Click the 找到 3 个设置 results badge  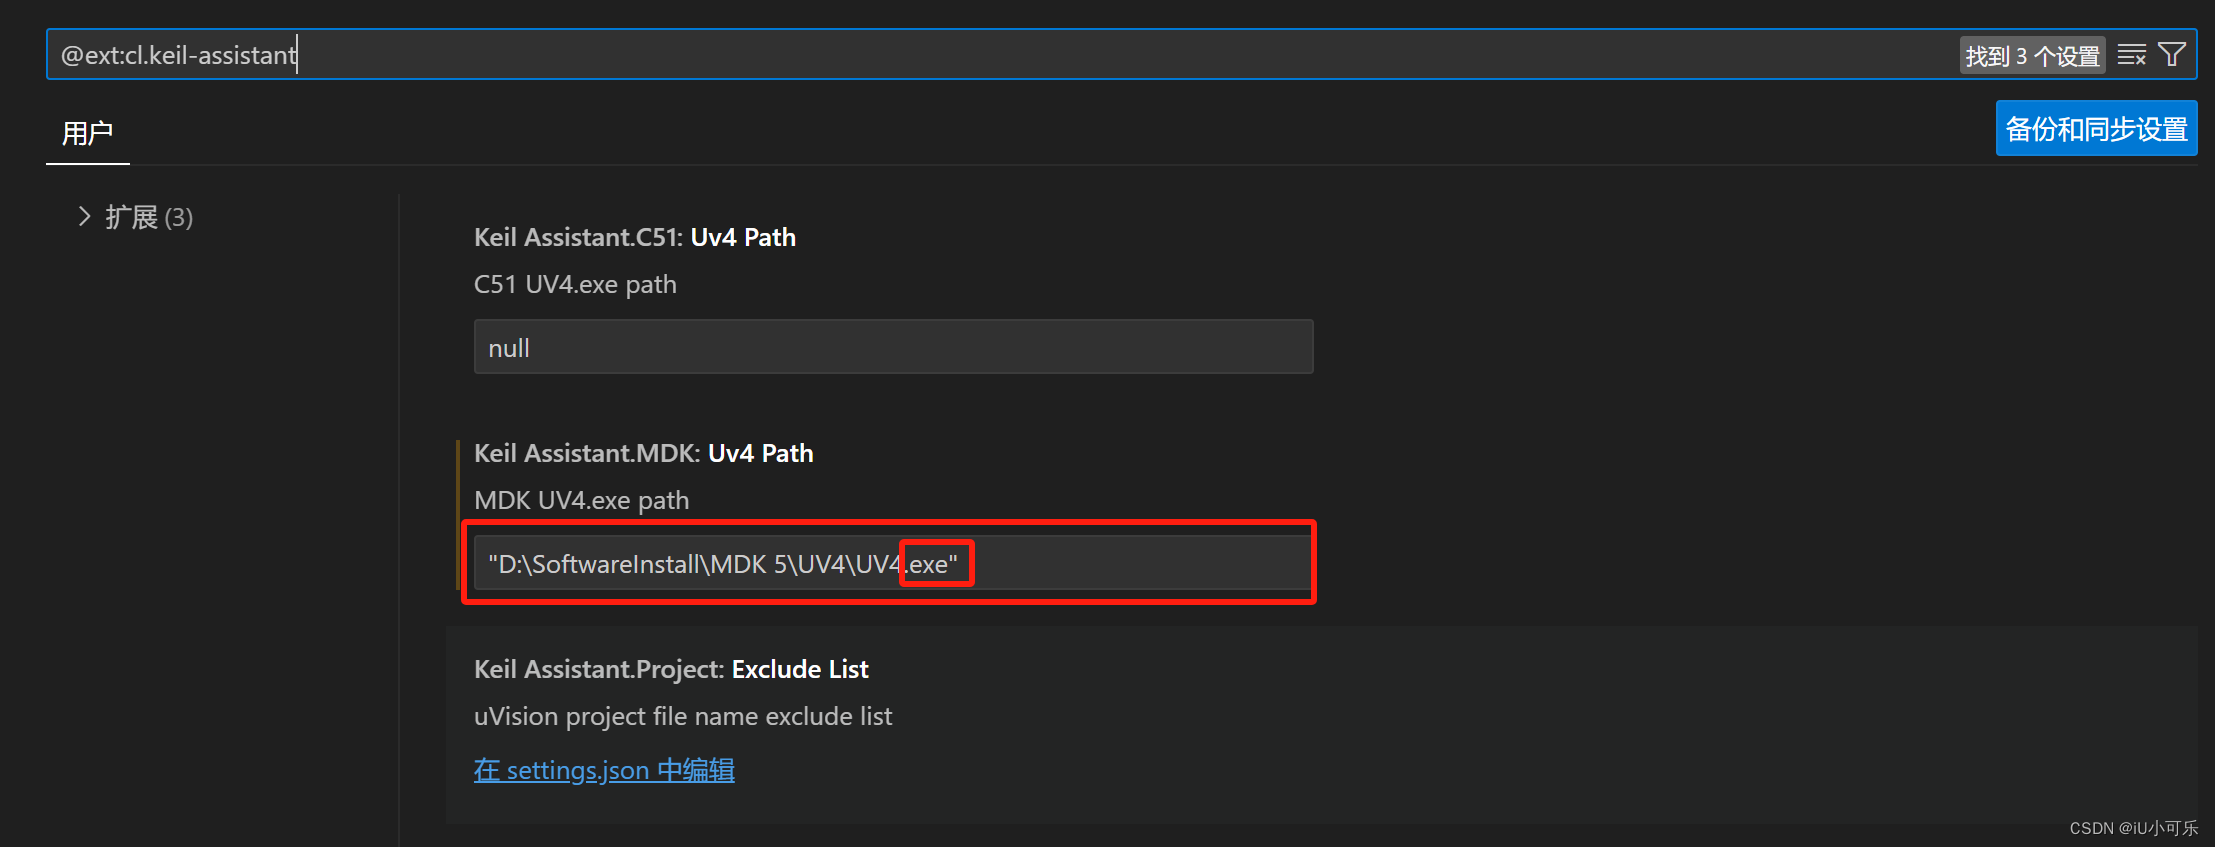tap(2032, 55)
